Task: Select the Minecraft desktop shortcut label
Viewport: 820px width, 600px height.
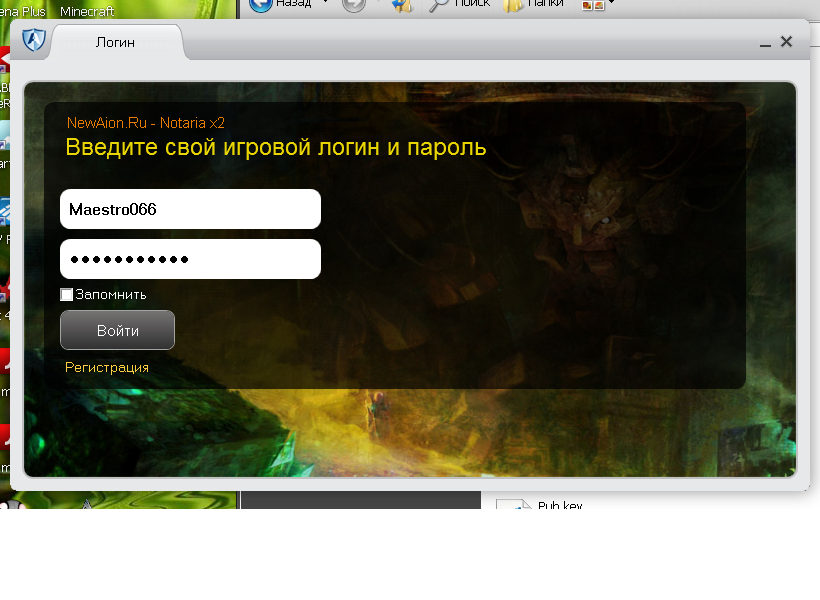Action: [87, 11]
